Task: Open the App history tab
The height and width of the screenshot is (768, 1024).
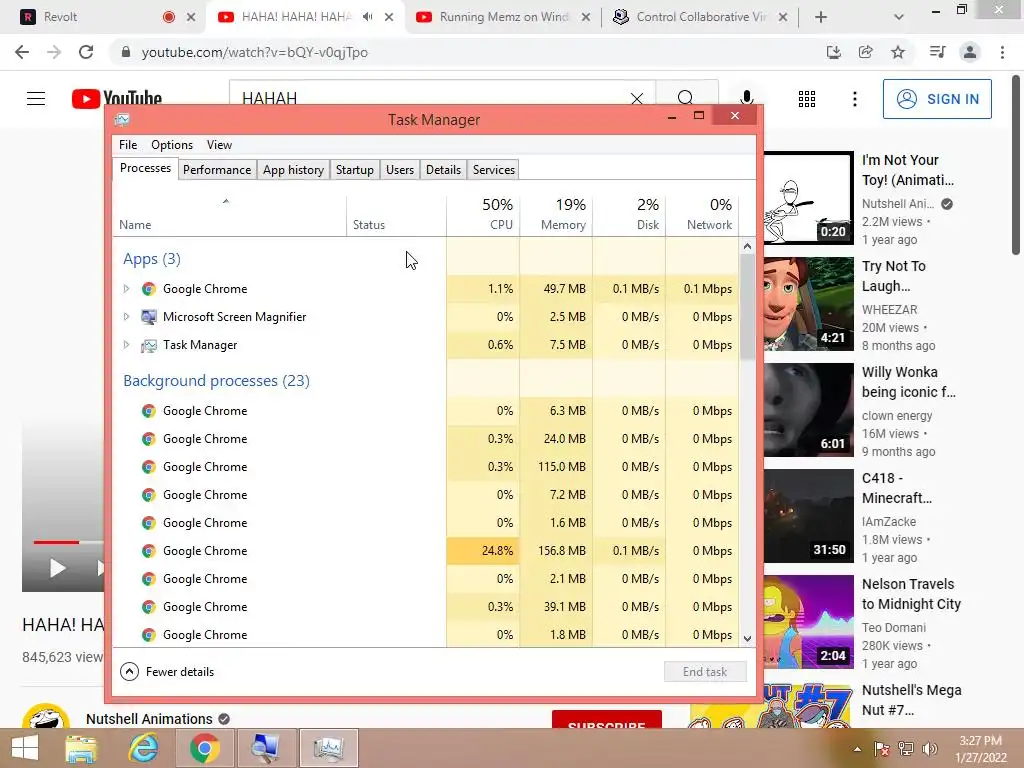Action: pyautogui.click(x=293, y=170)
